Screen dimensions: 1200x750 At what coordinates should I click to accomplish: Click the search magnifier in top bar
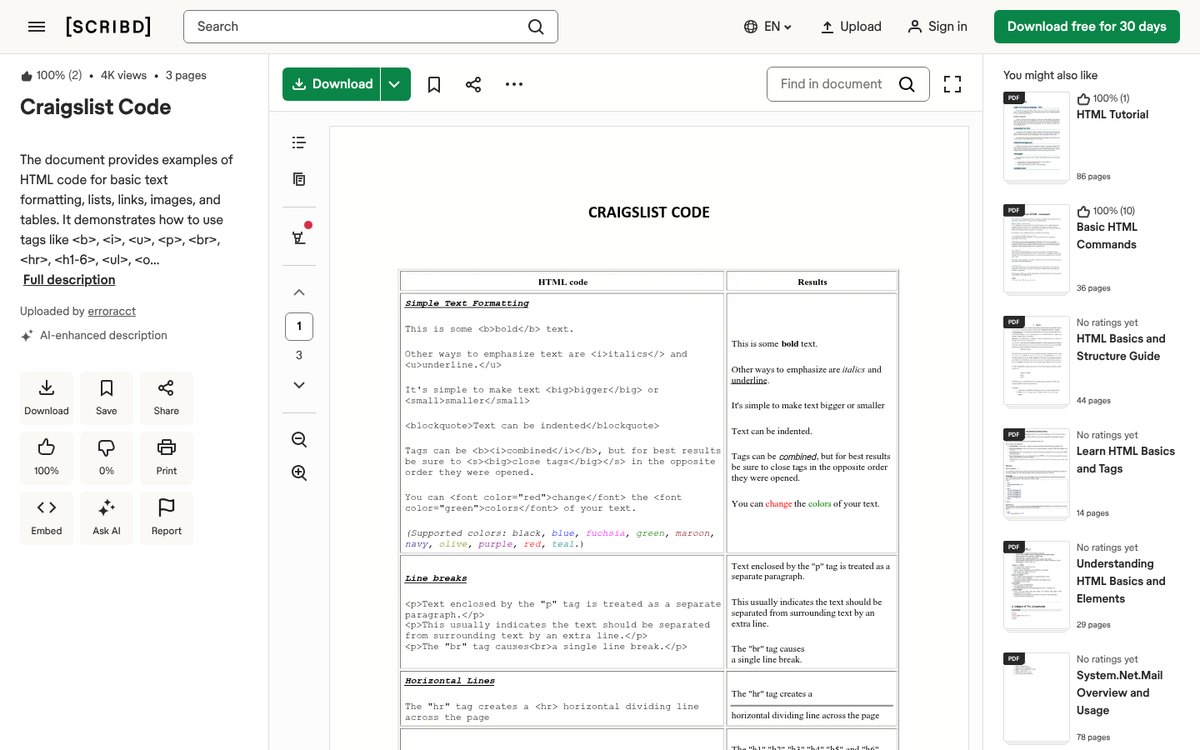pos(536,27)
